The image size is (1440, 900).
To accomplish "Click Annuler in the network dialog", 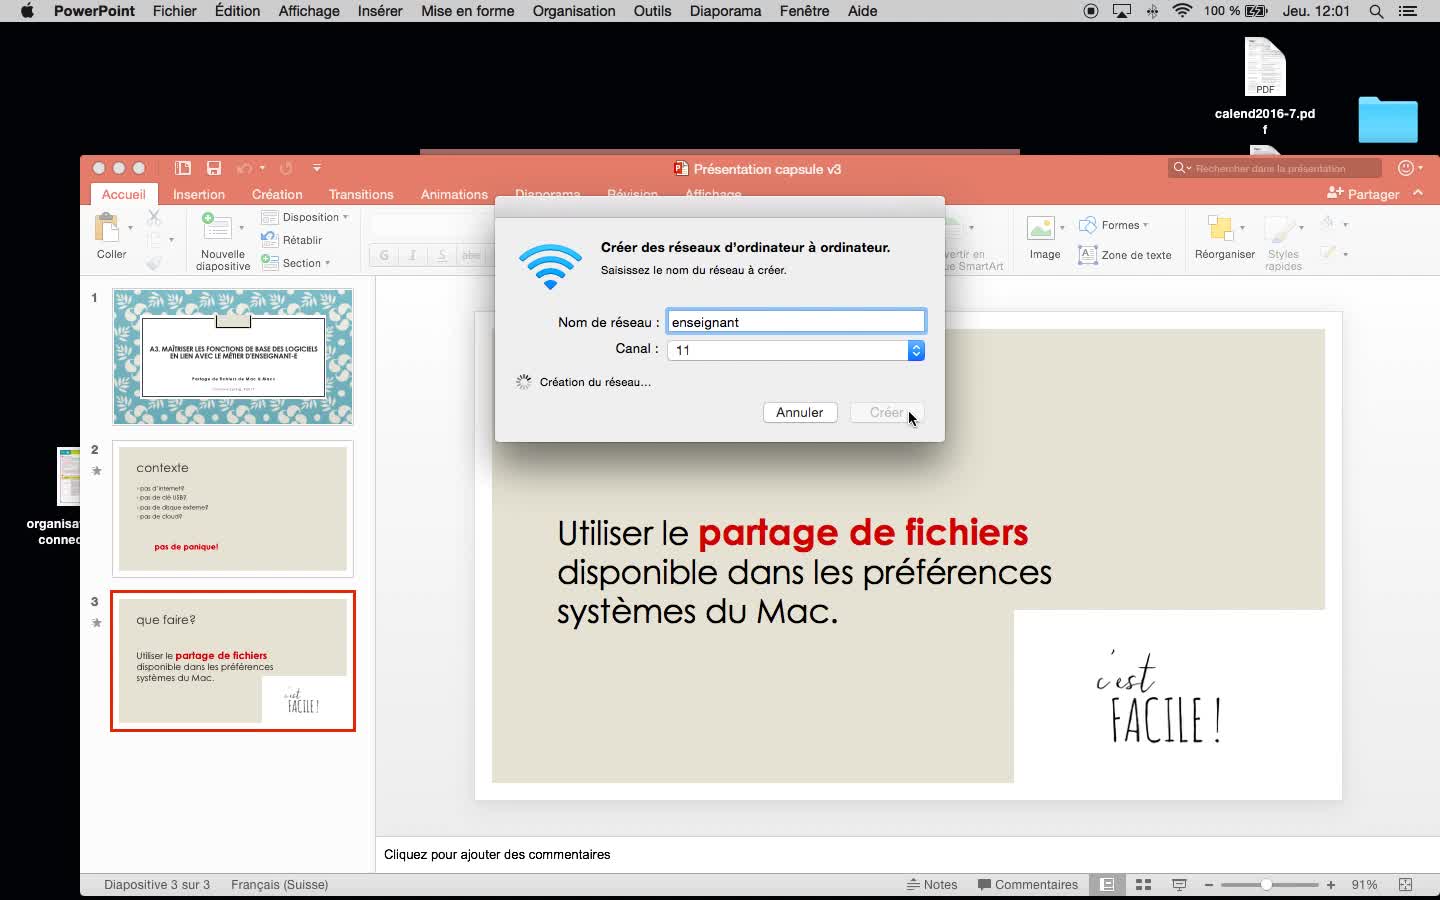I will (x=799, y=412).
